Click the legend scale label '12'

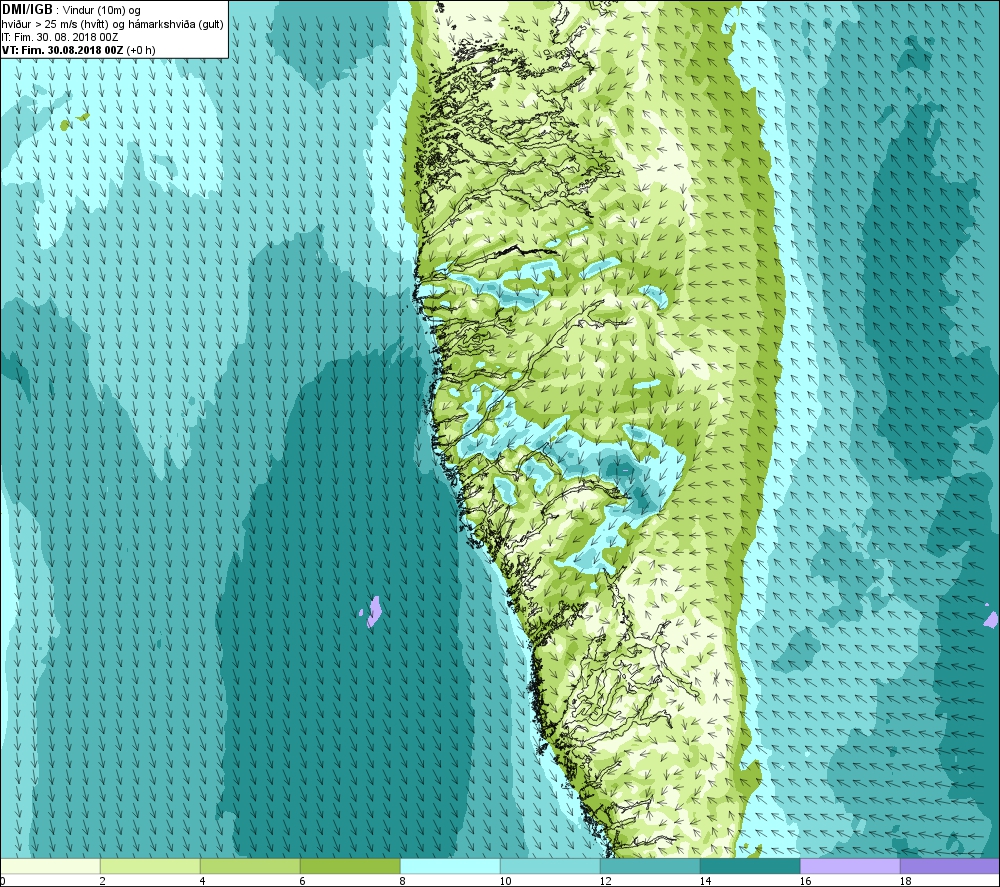pos(605,881)
